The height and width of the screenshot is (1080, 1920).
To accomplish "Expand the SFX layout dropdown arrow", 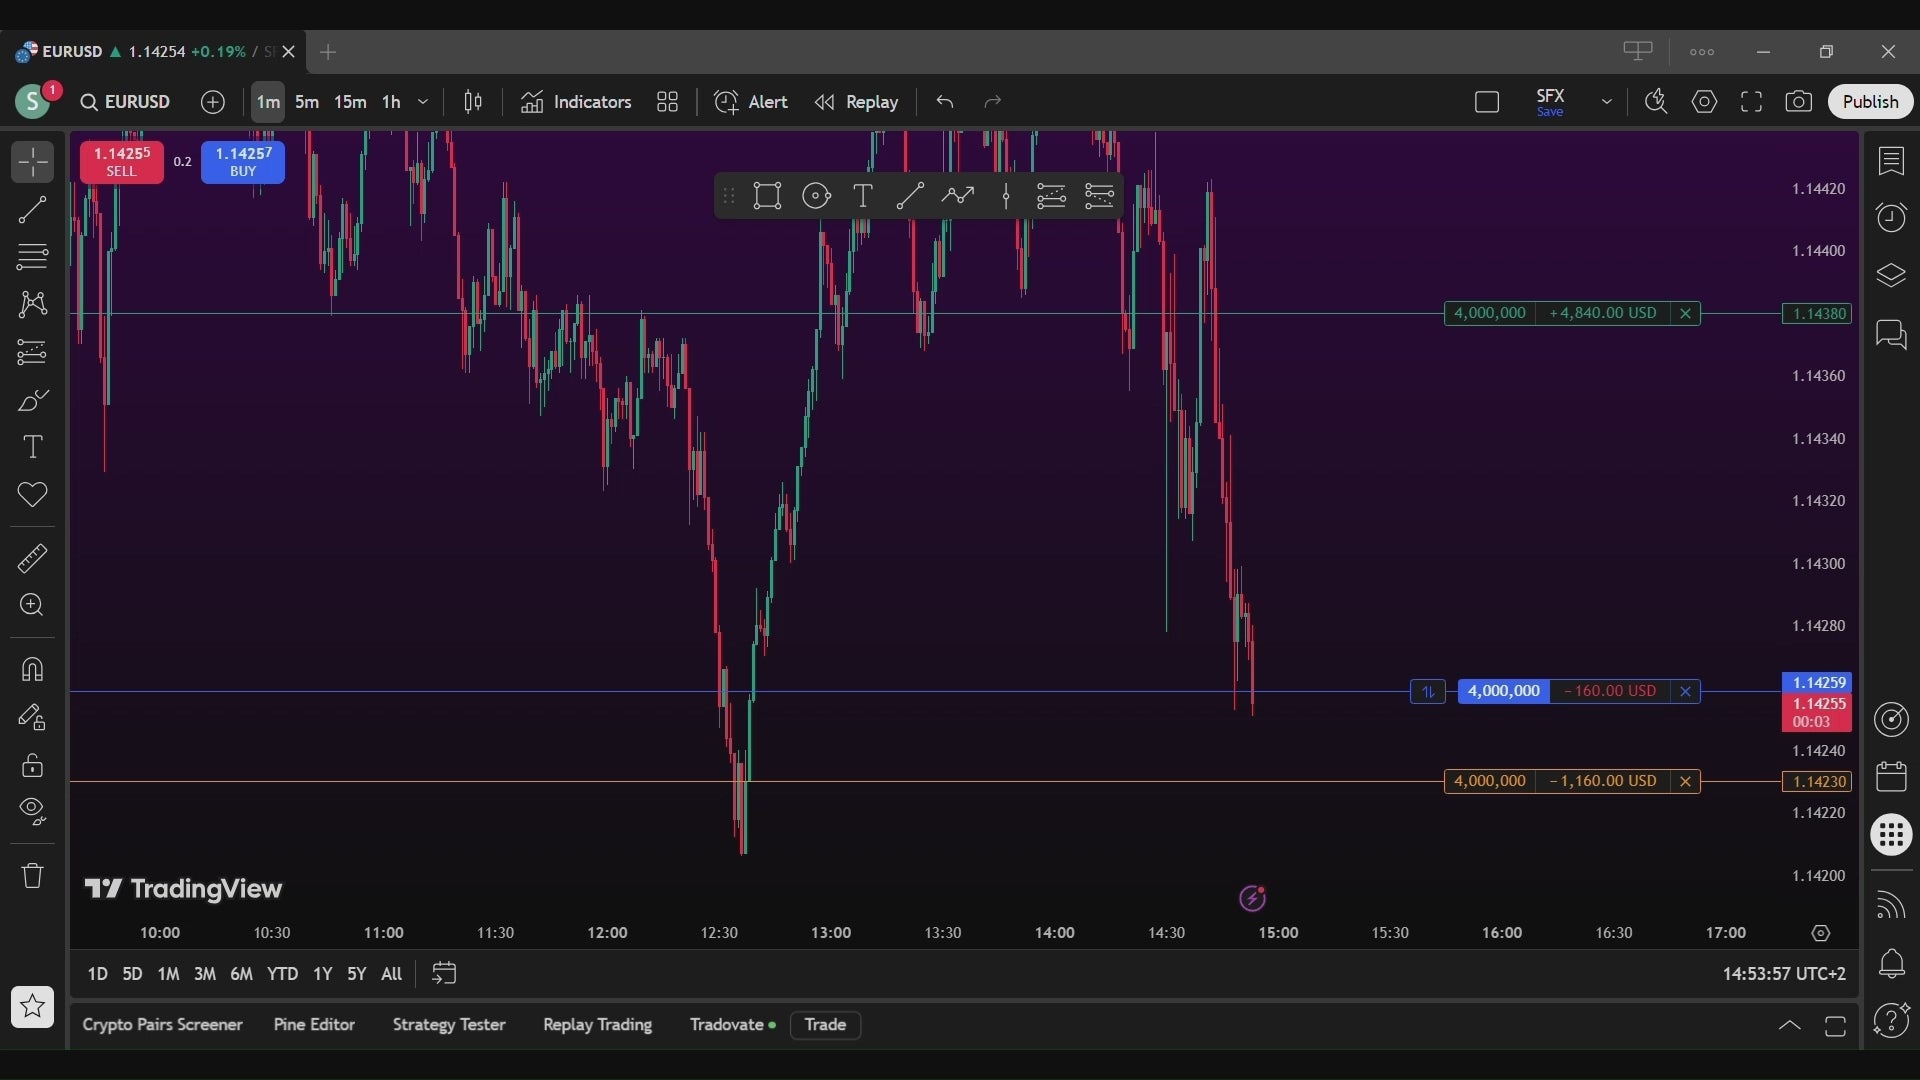I will [1607, 102].
